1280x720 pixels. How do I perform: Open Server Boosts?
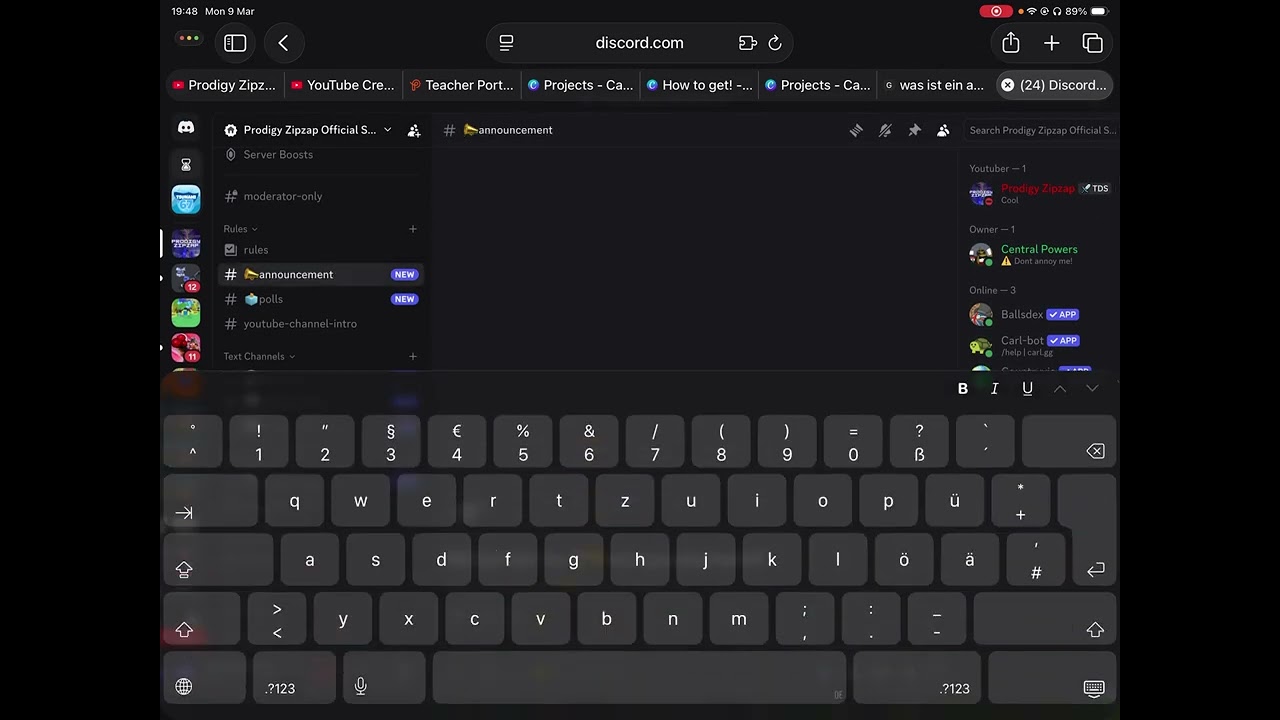pyautogui.click(x=320, y=154)
